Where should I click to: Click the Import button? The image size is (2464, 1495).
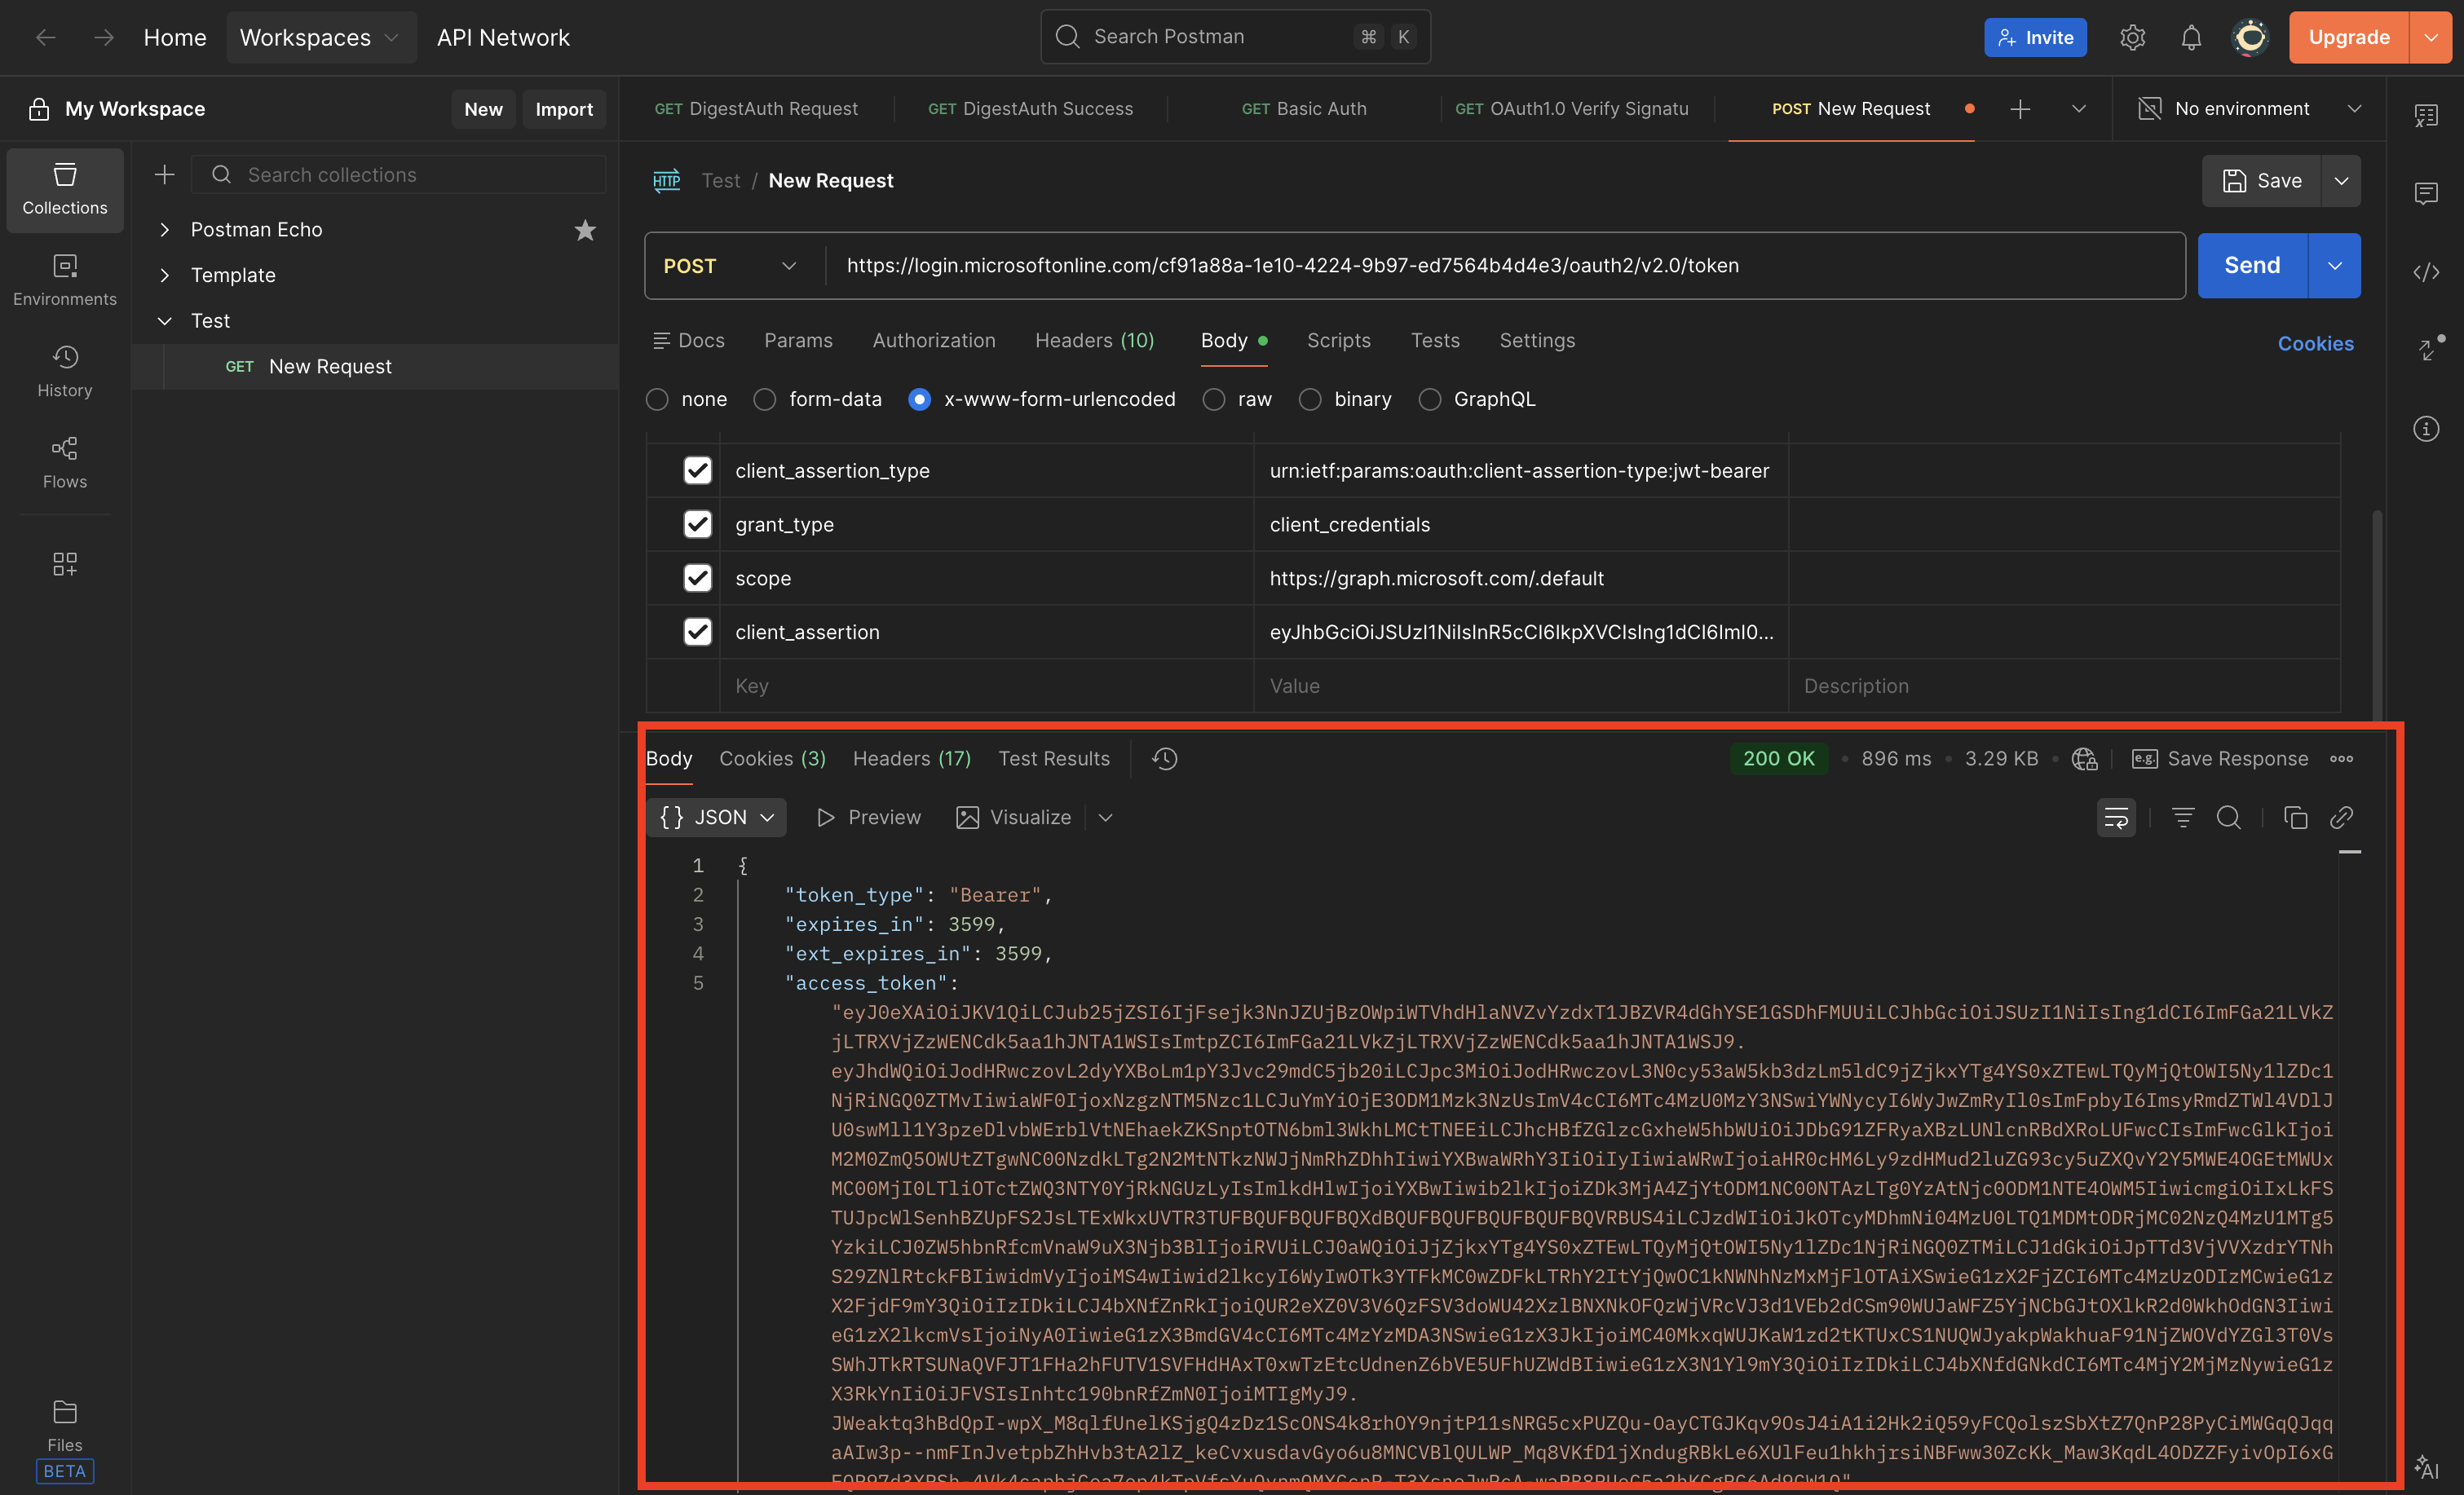(x=564, y=109)
